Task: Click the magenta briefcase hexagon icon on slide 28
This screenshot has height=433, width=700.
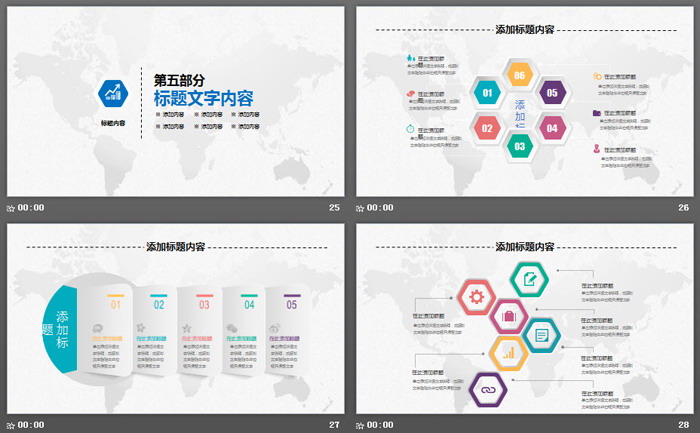Action: click(508, 317)
